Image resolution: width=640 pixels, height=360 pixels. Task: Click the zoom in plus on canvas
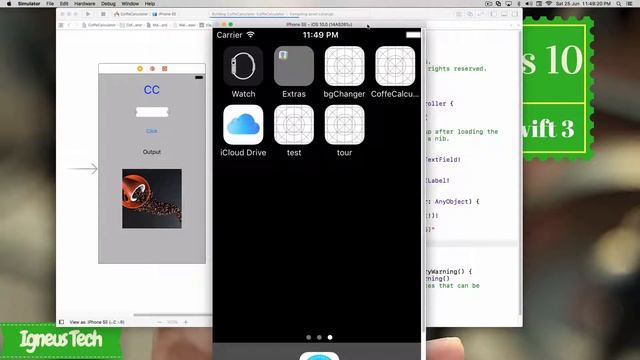[186, 322]
